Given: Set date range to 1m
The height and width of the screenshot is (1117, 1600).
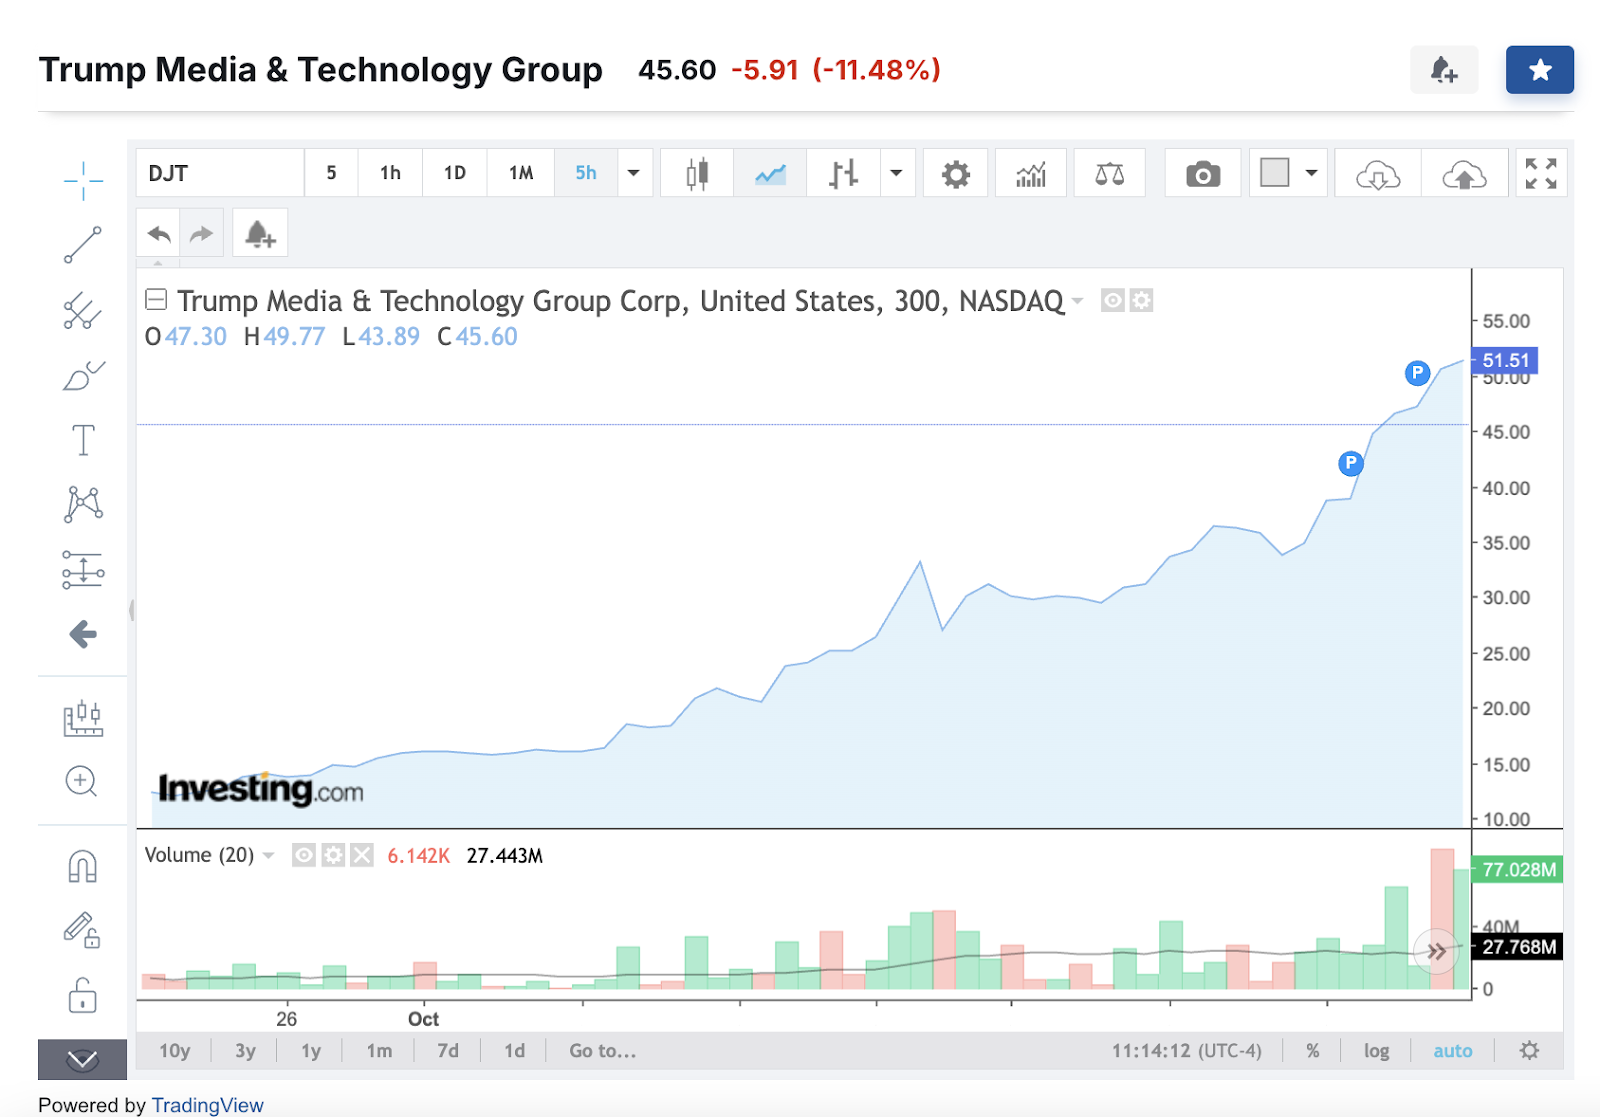Looking at the screenshot, I should (379, 1051).
